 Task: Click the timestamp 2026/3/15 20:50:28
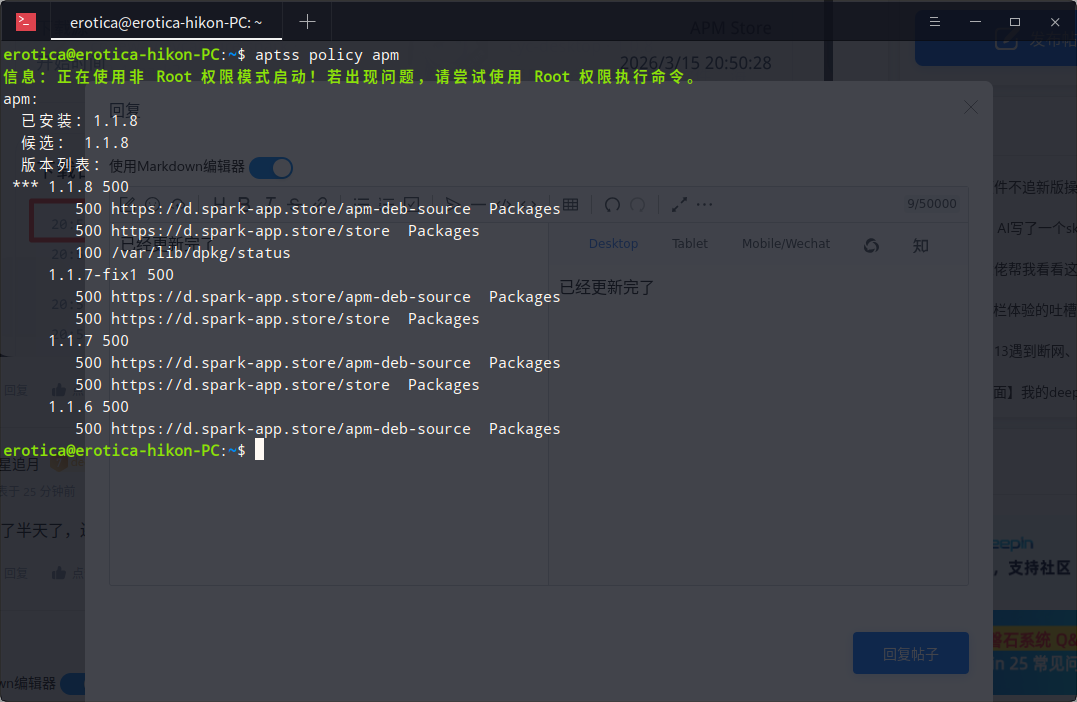click(696, 63)
